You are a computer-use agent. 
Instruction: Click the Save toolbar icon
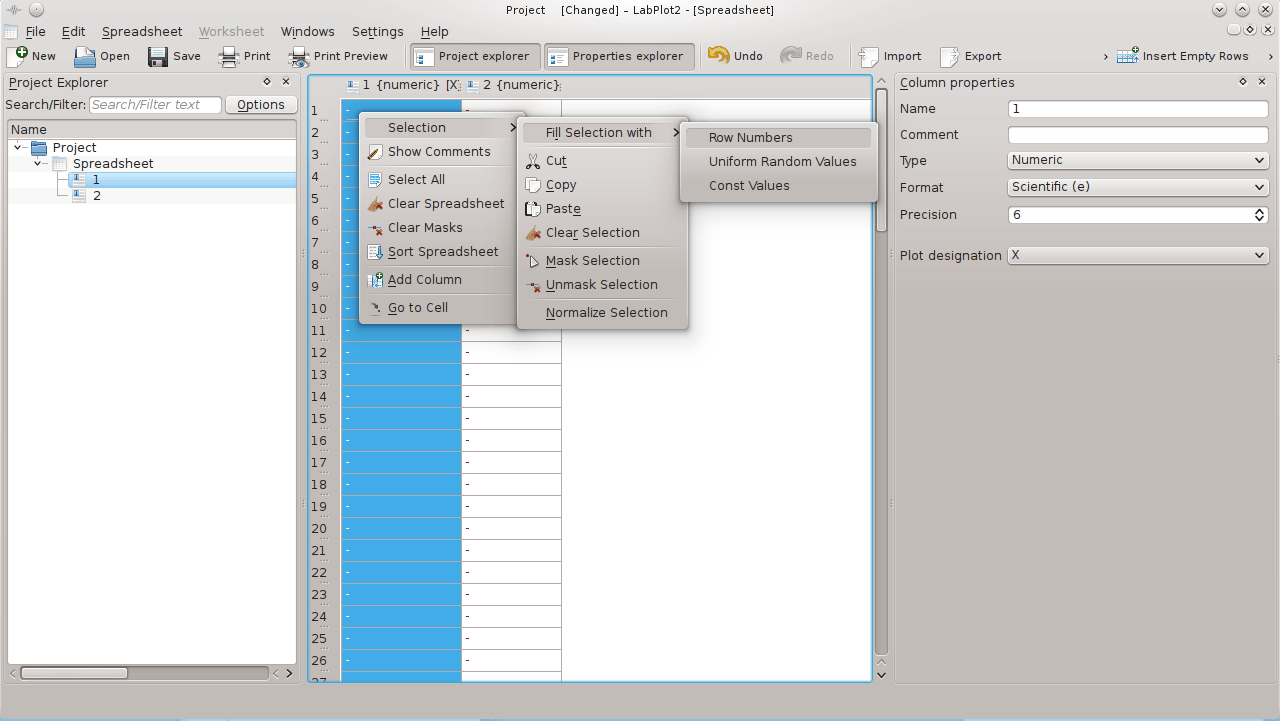[x=159, y=56]
